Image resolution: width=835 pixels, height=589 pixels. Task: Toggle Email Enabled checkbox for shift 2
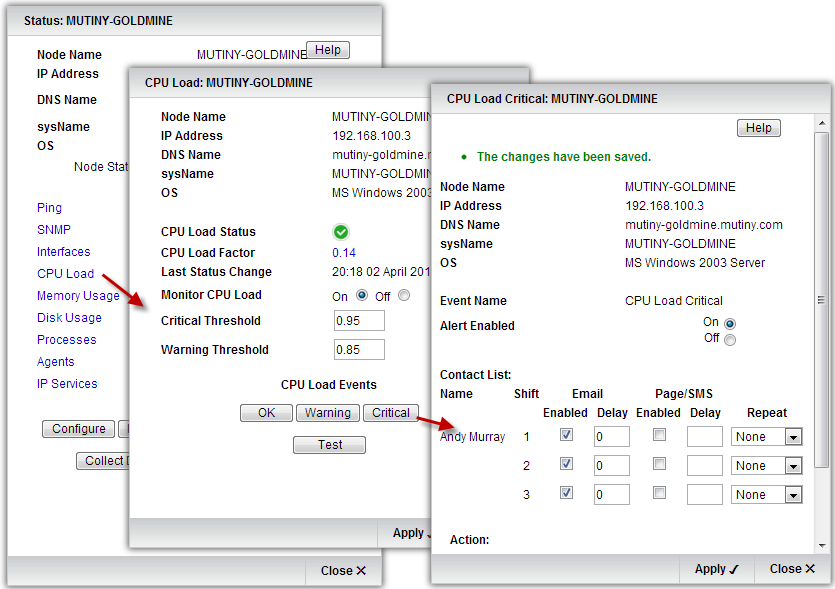click(567, 464)
